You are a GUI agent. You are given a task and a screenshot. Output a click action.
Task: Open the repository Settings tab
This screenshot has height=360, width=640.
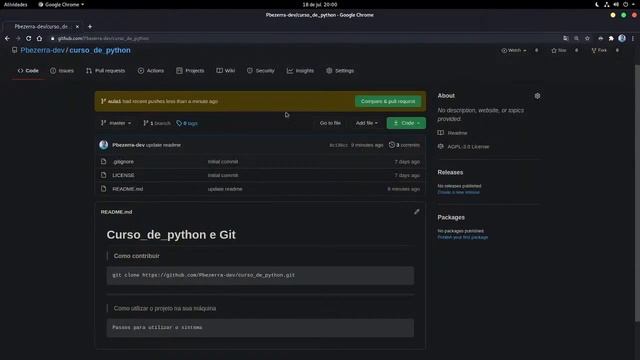tap(340, 71)
